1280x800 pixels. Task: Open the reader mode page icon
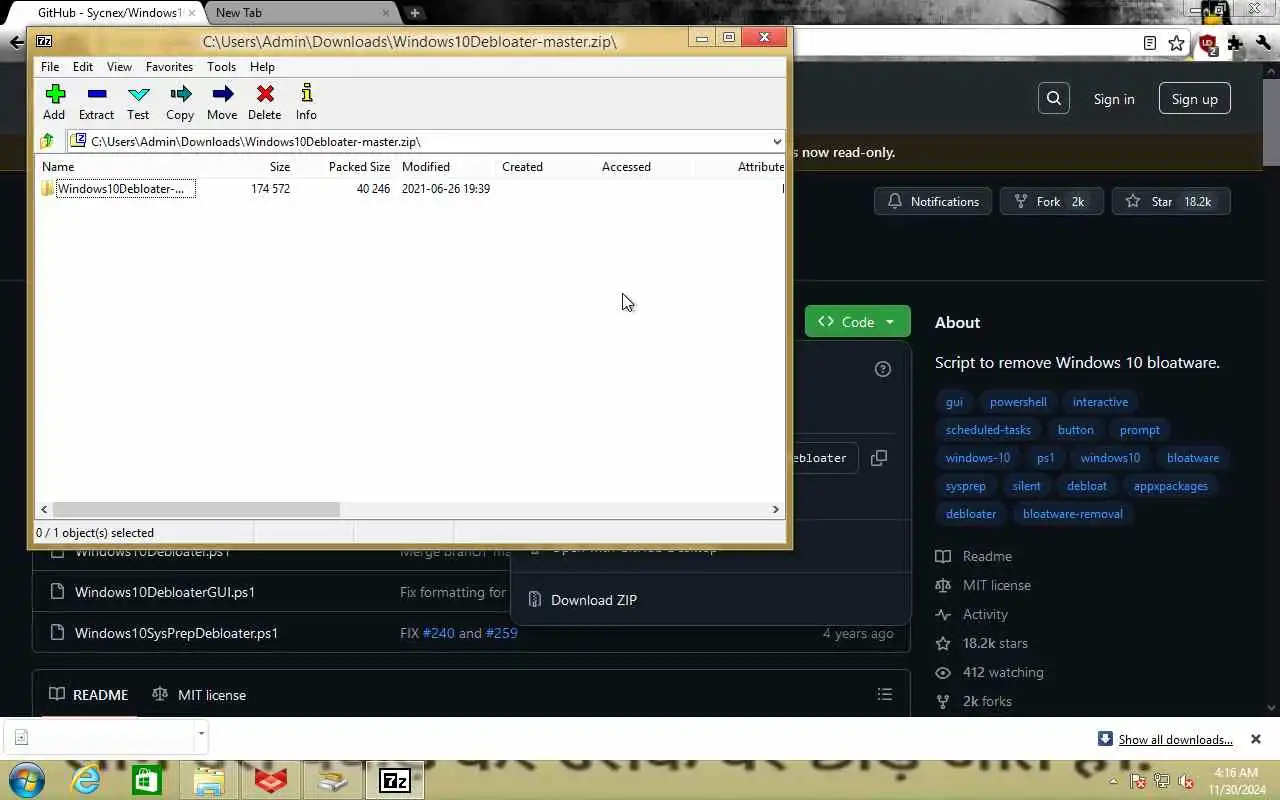click(1150, 43)
